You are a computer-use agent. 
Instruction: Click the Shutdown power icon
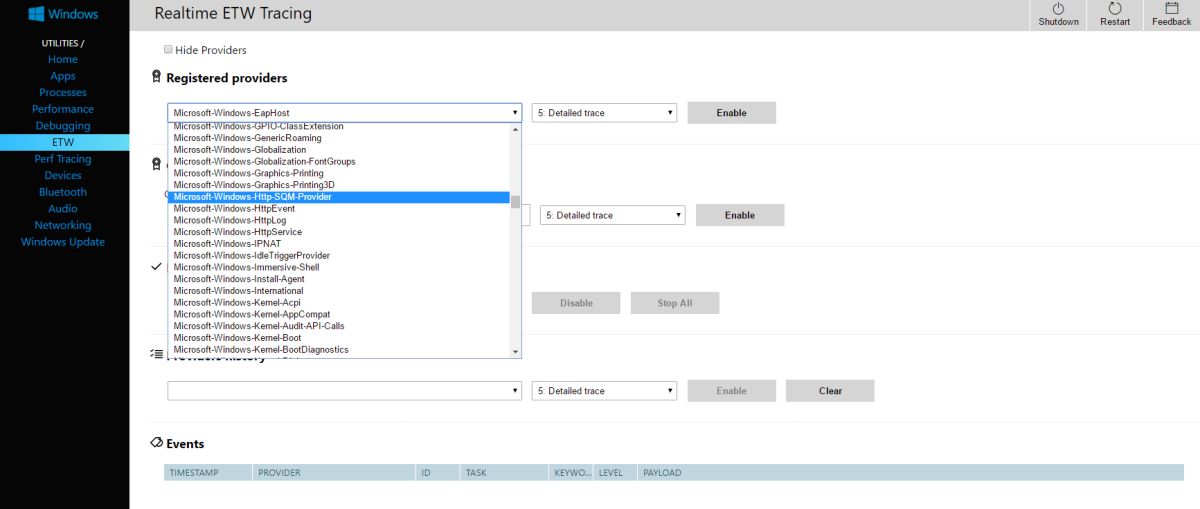coord(1058,8)
